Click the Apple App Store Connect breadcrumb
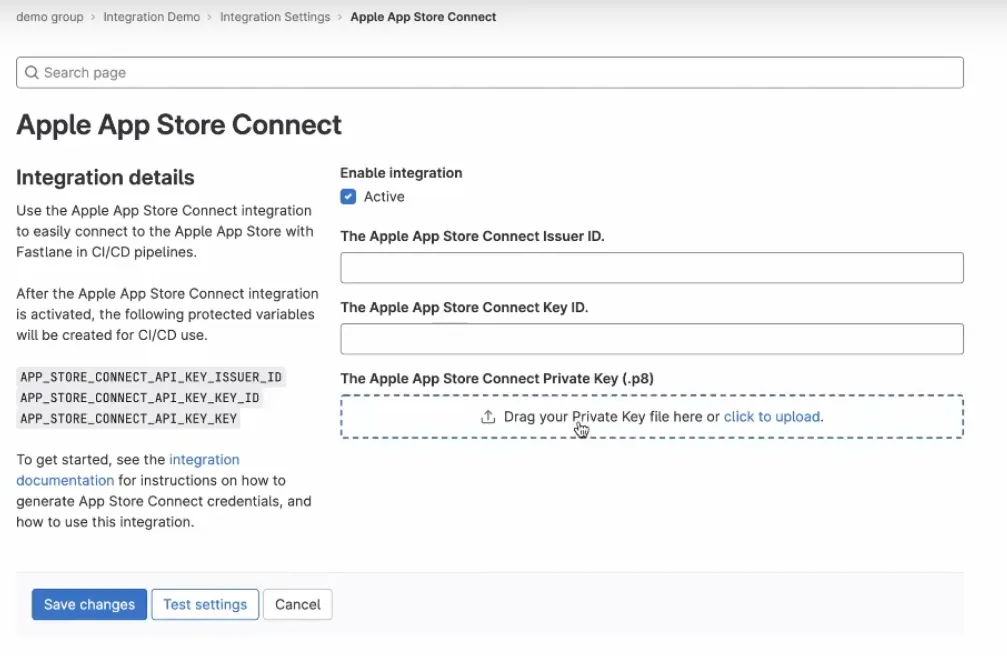This screenshot has height=656, width=1007. pos(423,17)
